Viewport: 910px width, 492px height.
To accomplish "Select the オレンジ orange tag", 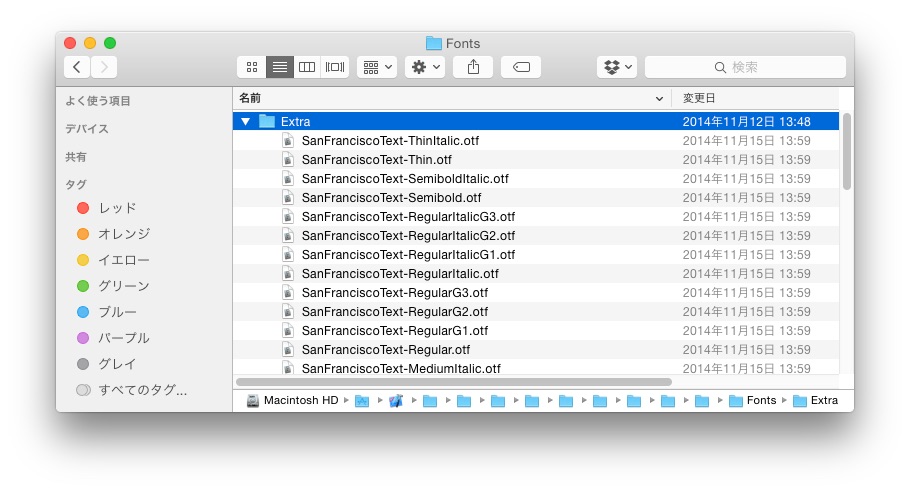I will 113,234.
